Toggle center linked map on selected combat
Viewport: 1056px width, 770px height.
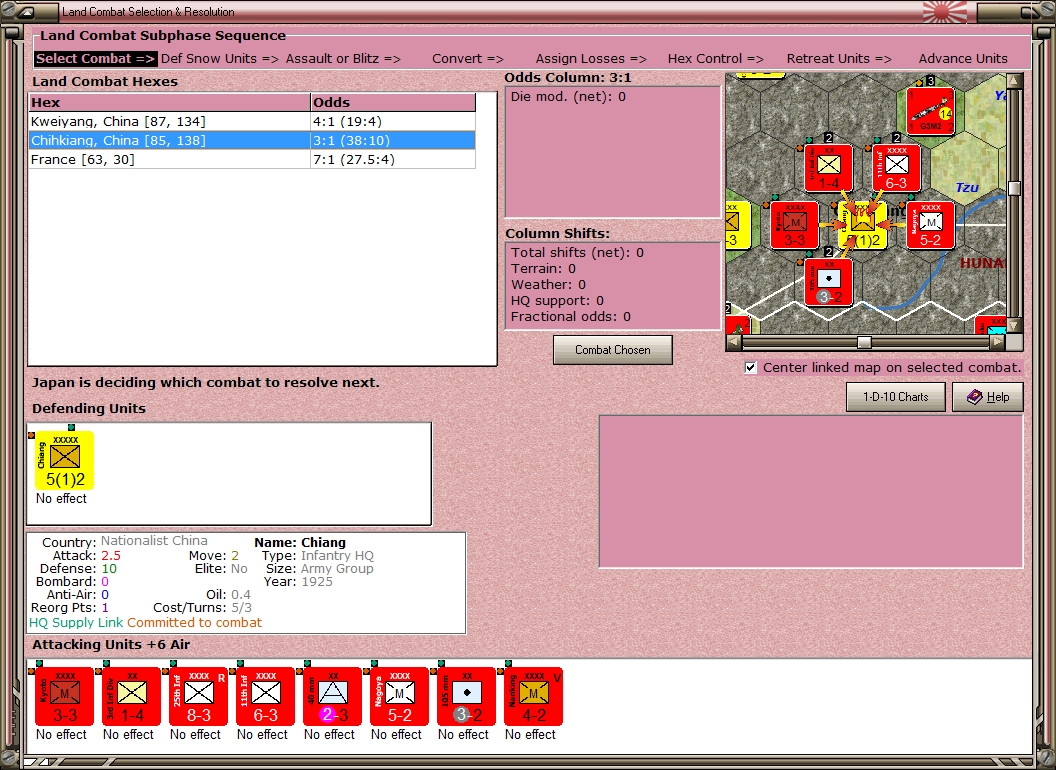[x=751, y=368]
